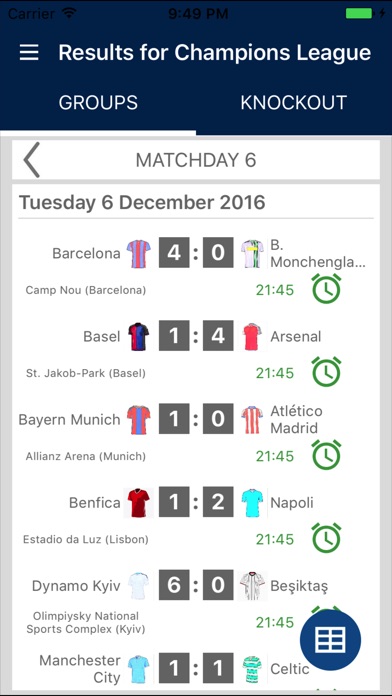Switch to the GROUPS tab
Screen dimensions: 392x696
pyautogui.click(x=98, y=103)
